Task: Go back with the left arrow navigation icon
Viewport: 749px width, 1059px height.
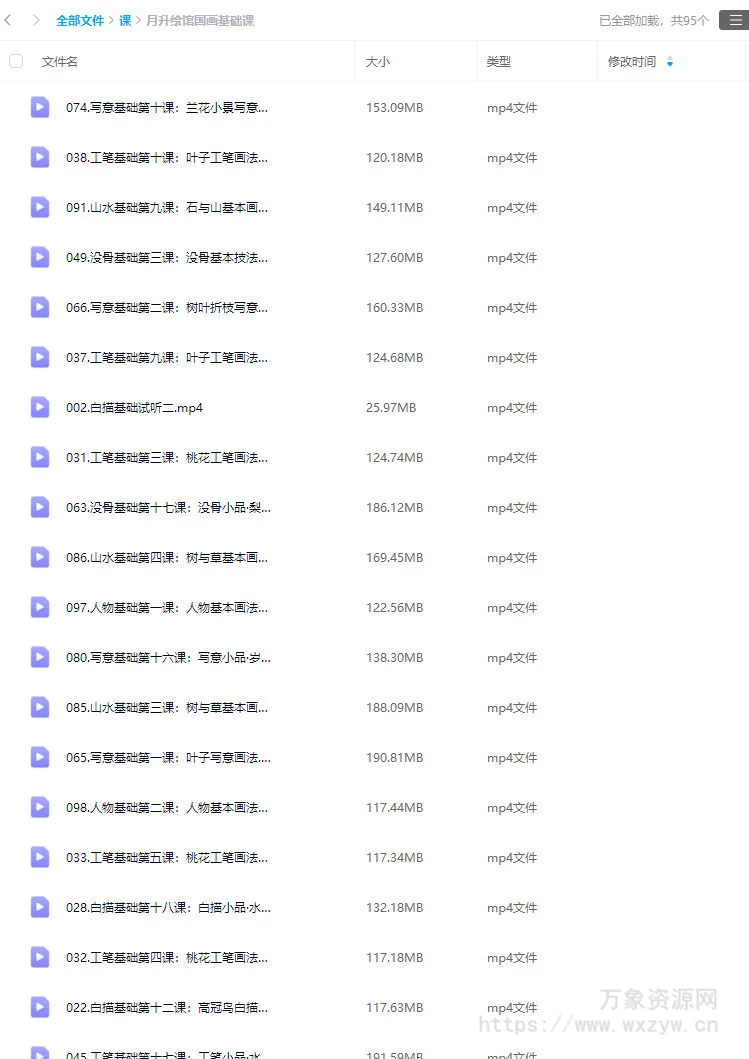Action: pos(8,20)
